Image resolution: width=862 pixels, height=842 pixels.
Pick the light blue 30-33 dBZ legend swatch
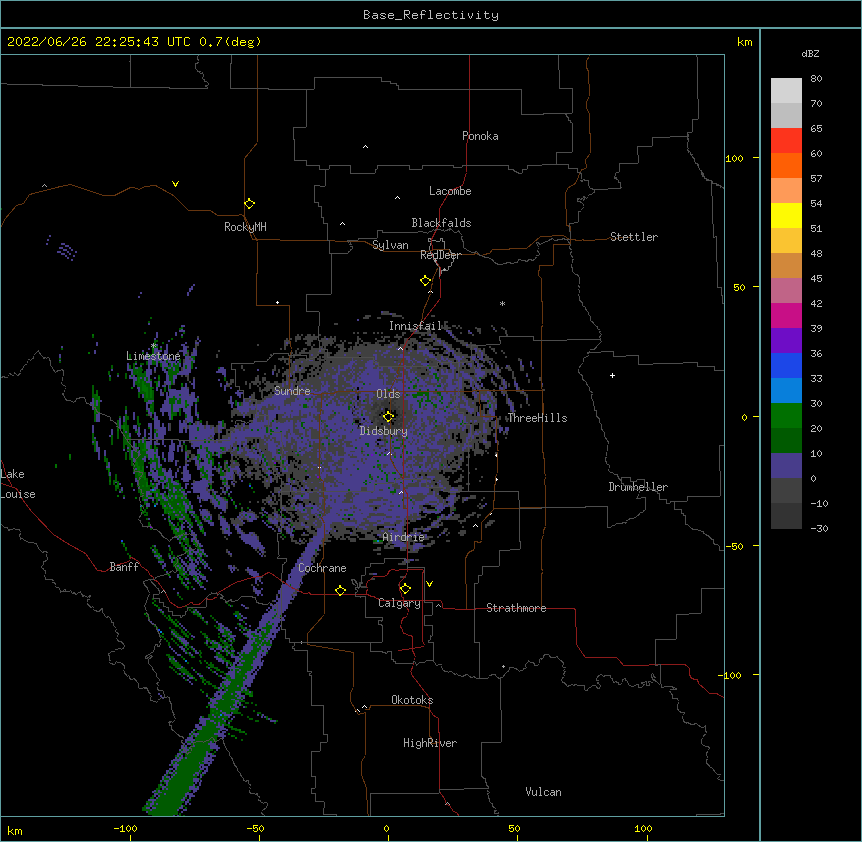click(786, 391)
